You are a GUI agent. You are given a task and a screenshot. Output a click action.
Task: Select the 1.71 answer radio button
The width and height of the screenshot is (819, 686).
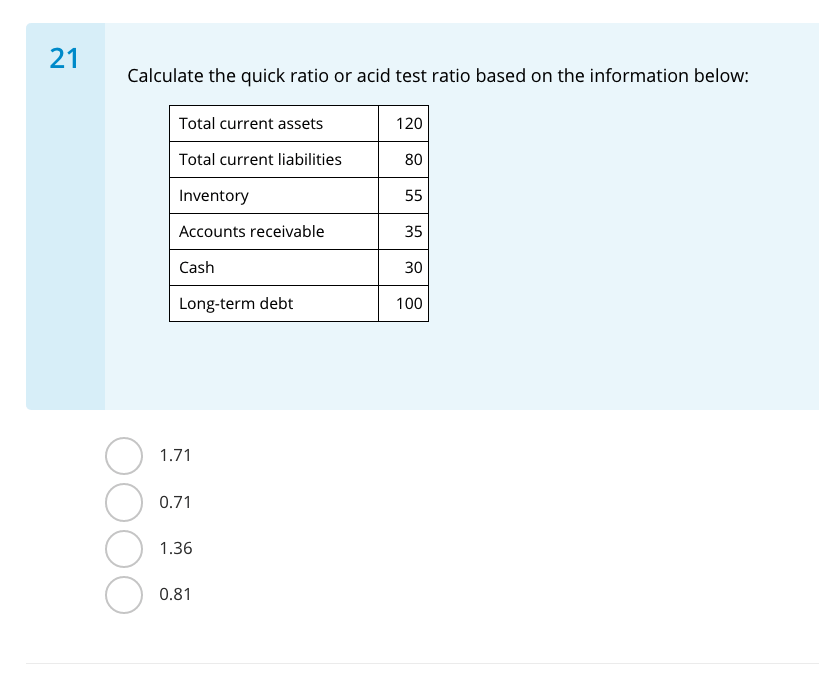pos(124,456)
